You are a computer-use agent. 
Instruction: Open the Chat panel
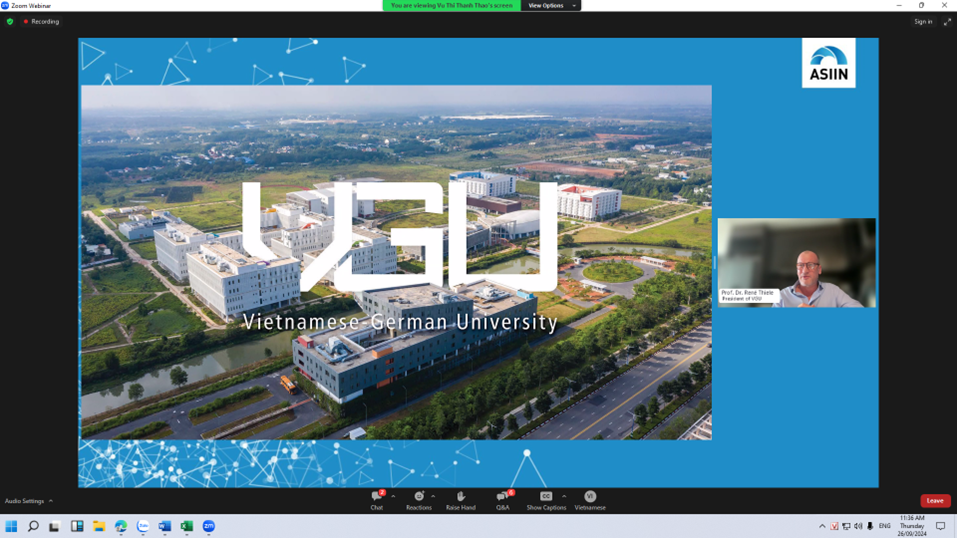(377, 500)
